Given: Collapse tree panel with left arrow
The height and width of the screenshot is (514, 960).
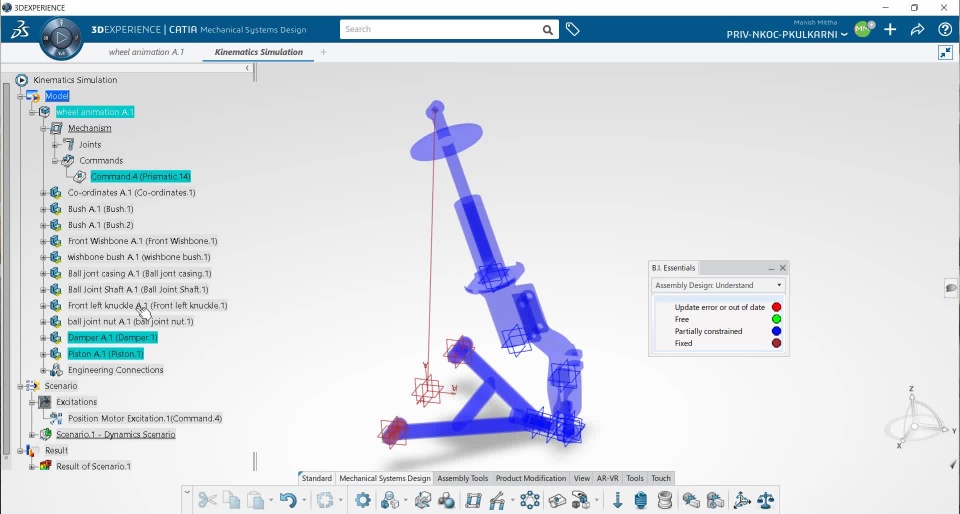Looking at the screenshot, I should 247,68.
